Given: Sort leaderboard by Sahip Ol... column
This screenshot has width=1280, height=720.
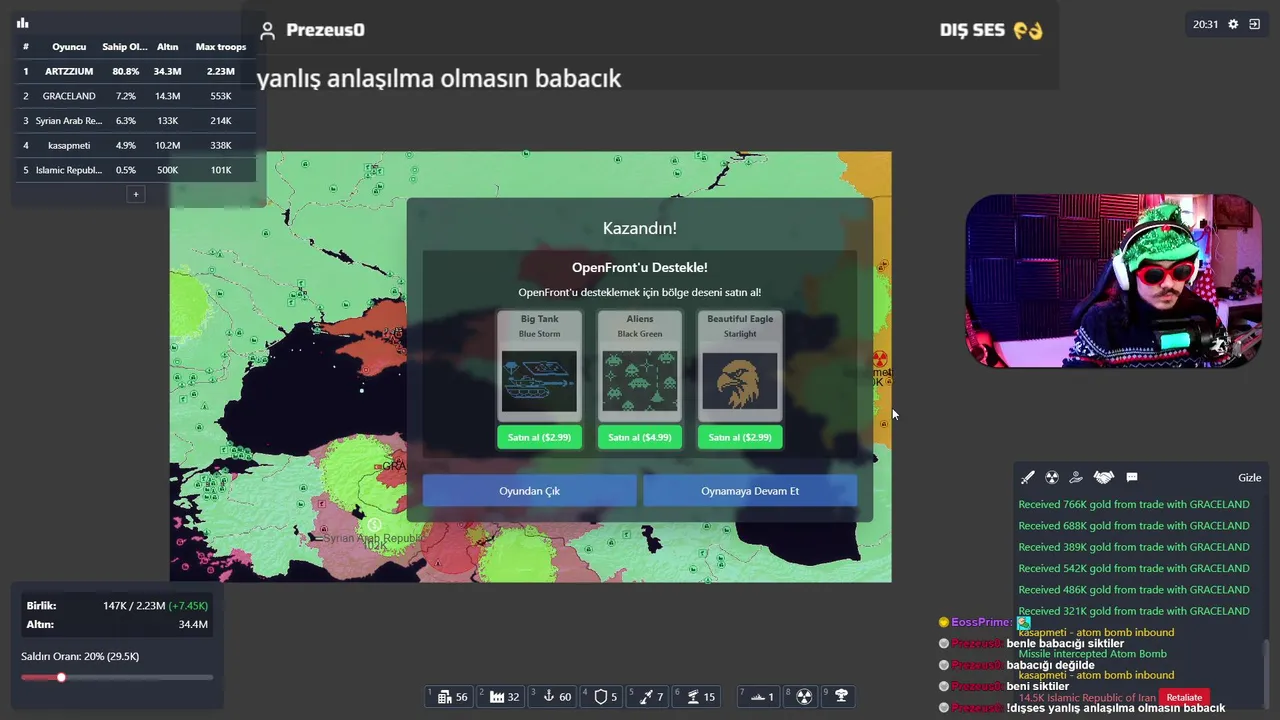Looking at the screenshot, I should click(125, 47).
